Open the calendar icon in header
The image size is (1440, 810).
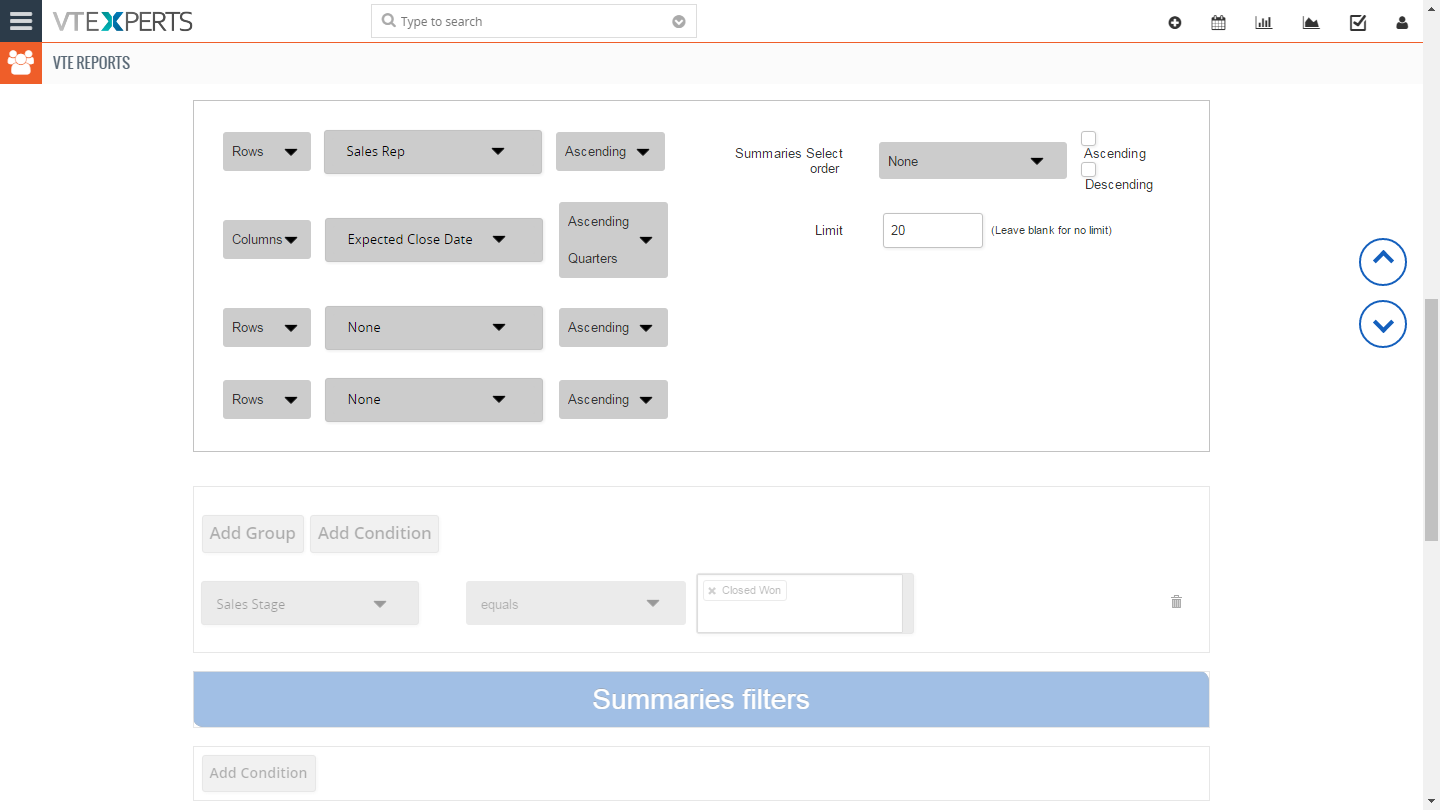coord(1218,22)
